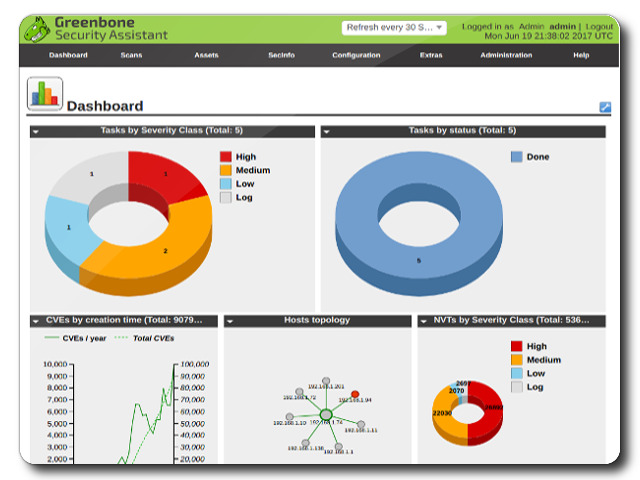Expand the CVEs by creation time panel menu

pyautogui.click(x=36, y=321)
